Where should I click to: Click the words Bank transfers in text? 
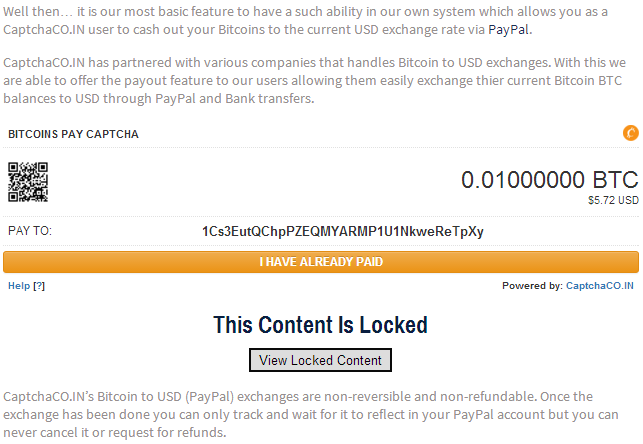[x=269, y=98]
